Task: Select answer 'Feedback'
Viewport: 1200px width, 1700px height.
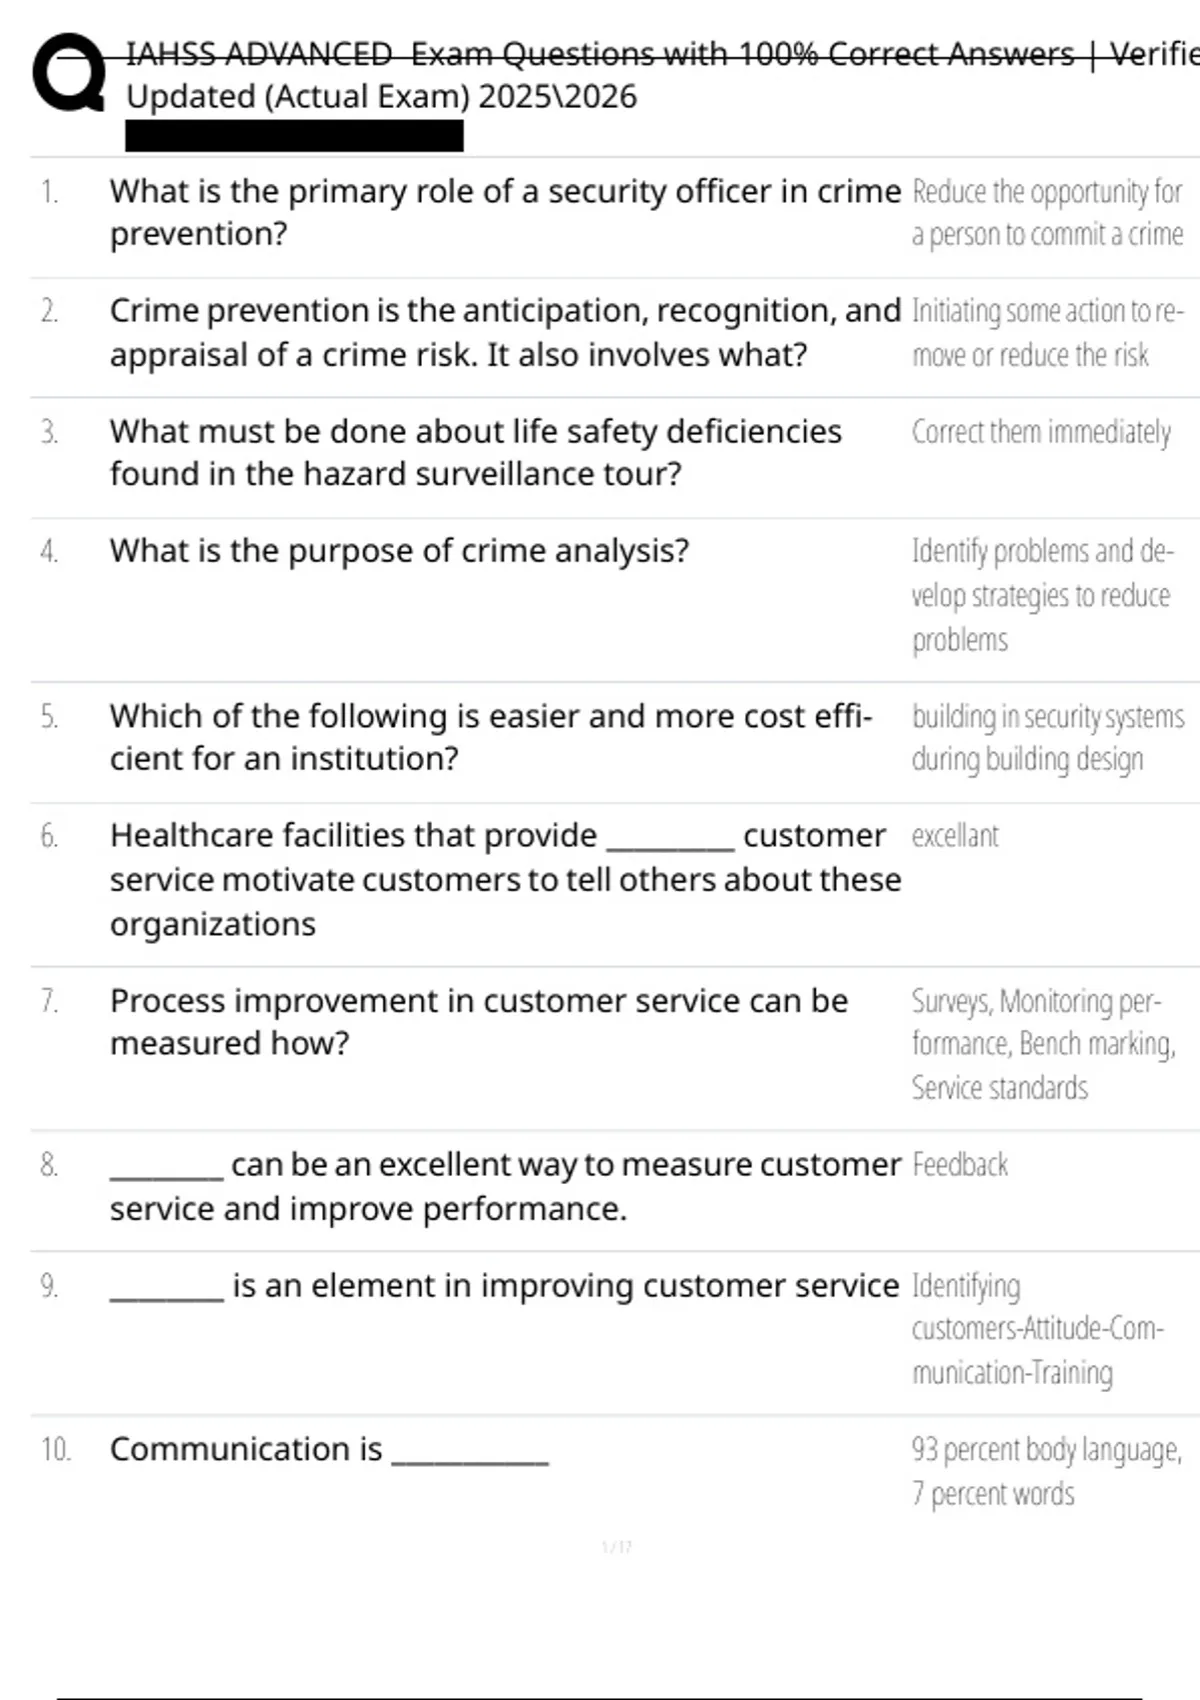Action: [960, 1165]
